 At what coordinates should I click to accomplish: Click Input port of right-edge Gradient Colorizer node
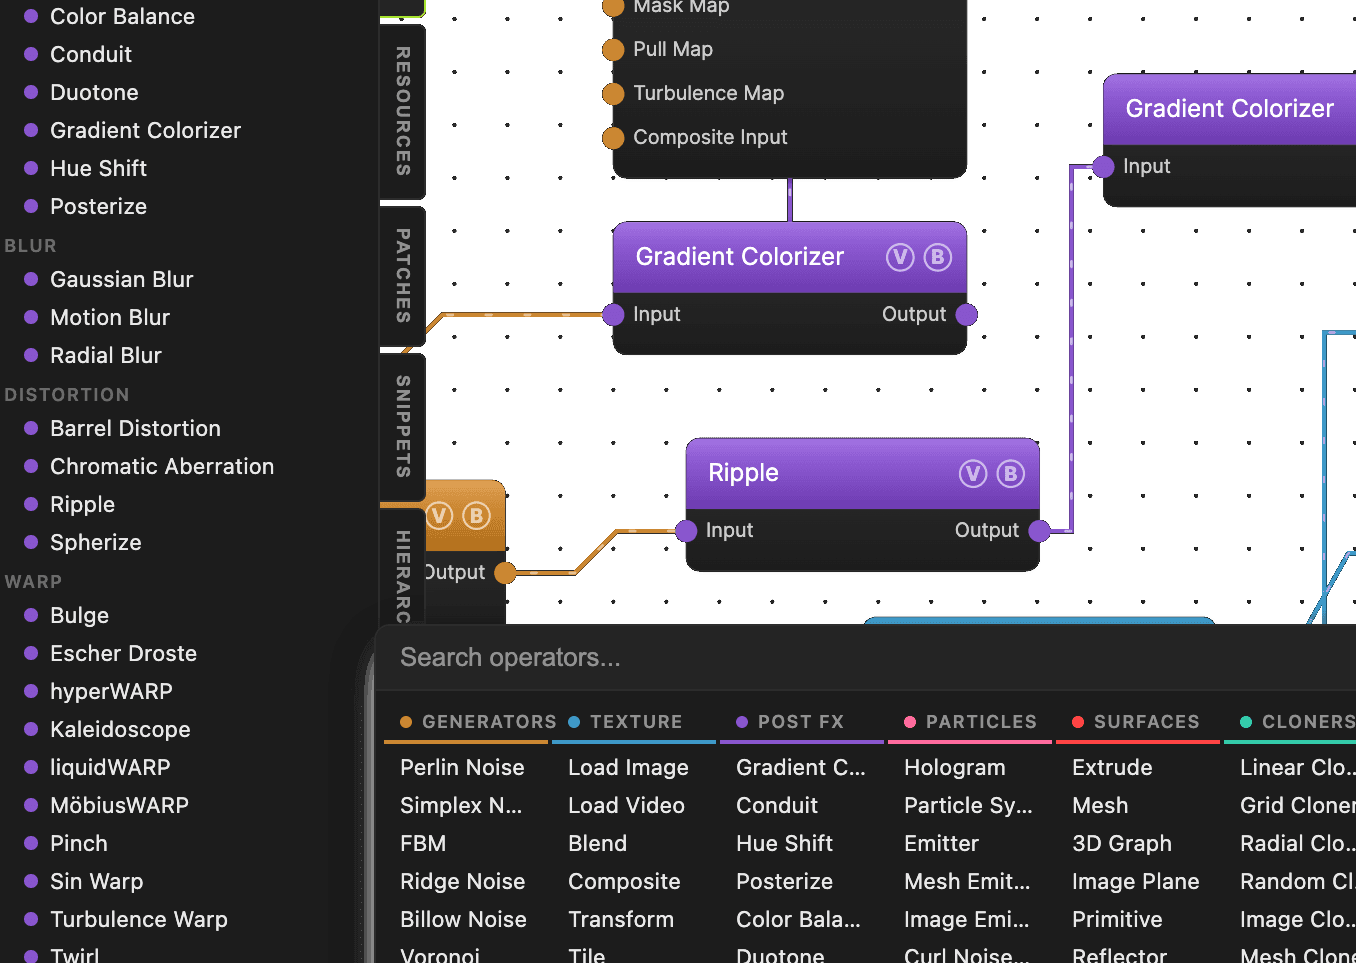1103,167
